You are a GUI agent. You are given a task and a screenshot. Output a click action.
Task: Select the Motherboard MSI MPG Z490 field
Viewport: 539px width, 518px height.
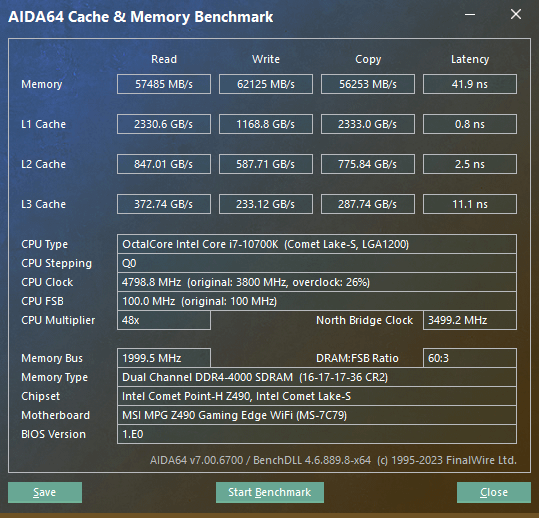tap(317, 415)
